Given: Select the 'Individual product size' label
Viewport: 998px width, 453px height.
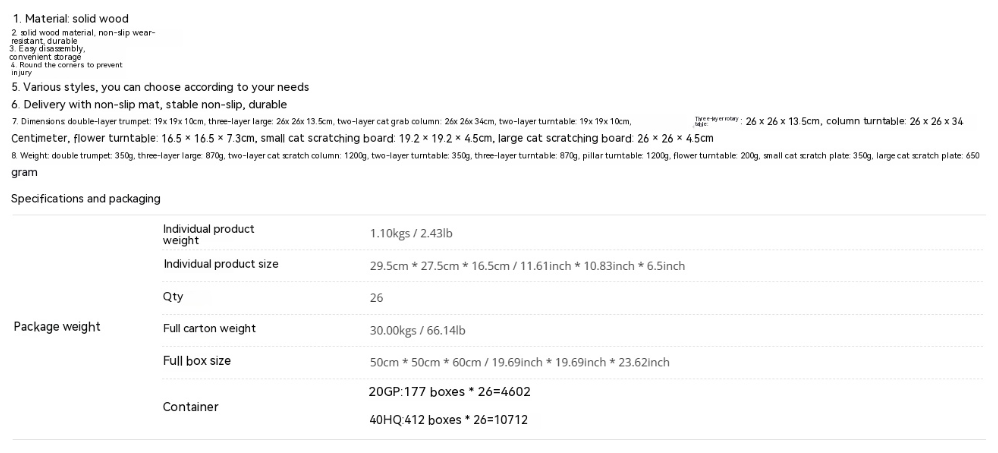Looking at the screenshot, I should point(221,264).
